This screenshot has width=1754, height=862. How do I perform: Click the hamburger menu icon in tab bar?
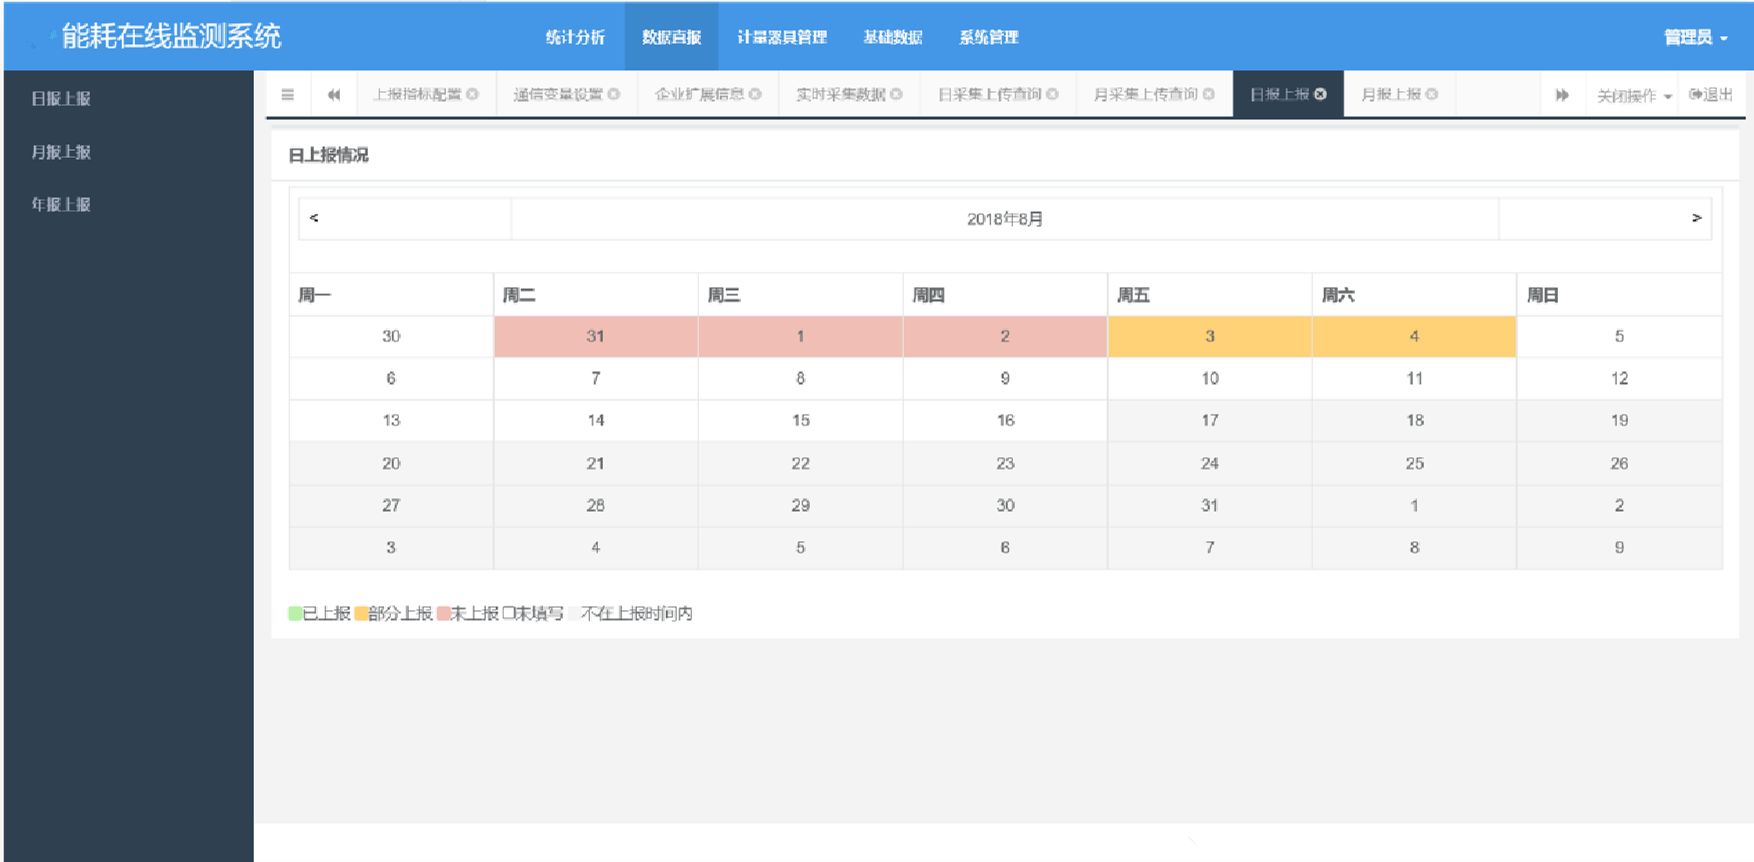(288, 95)
